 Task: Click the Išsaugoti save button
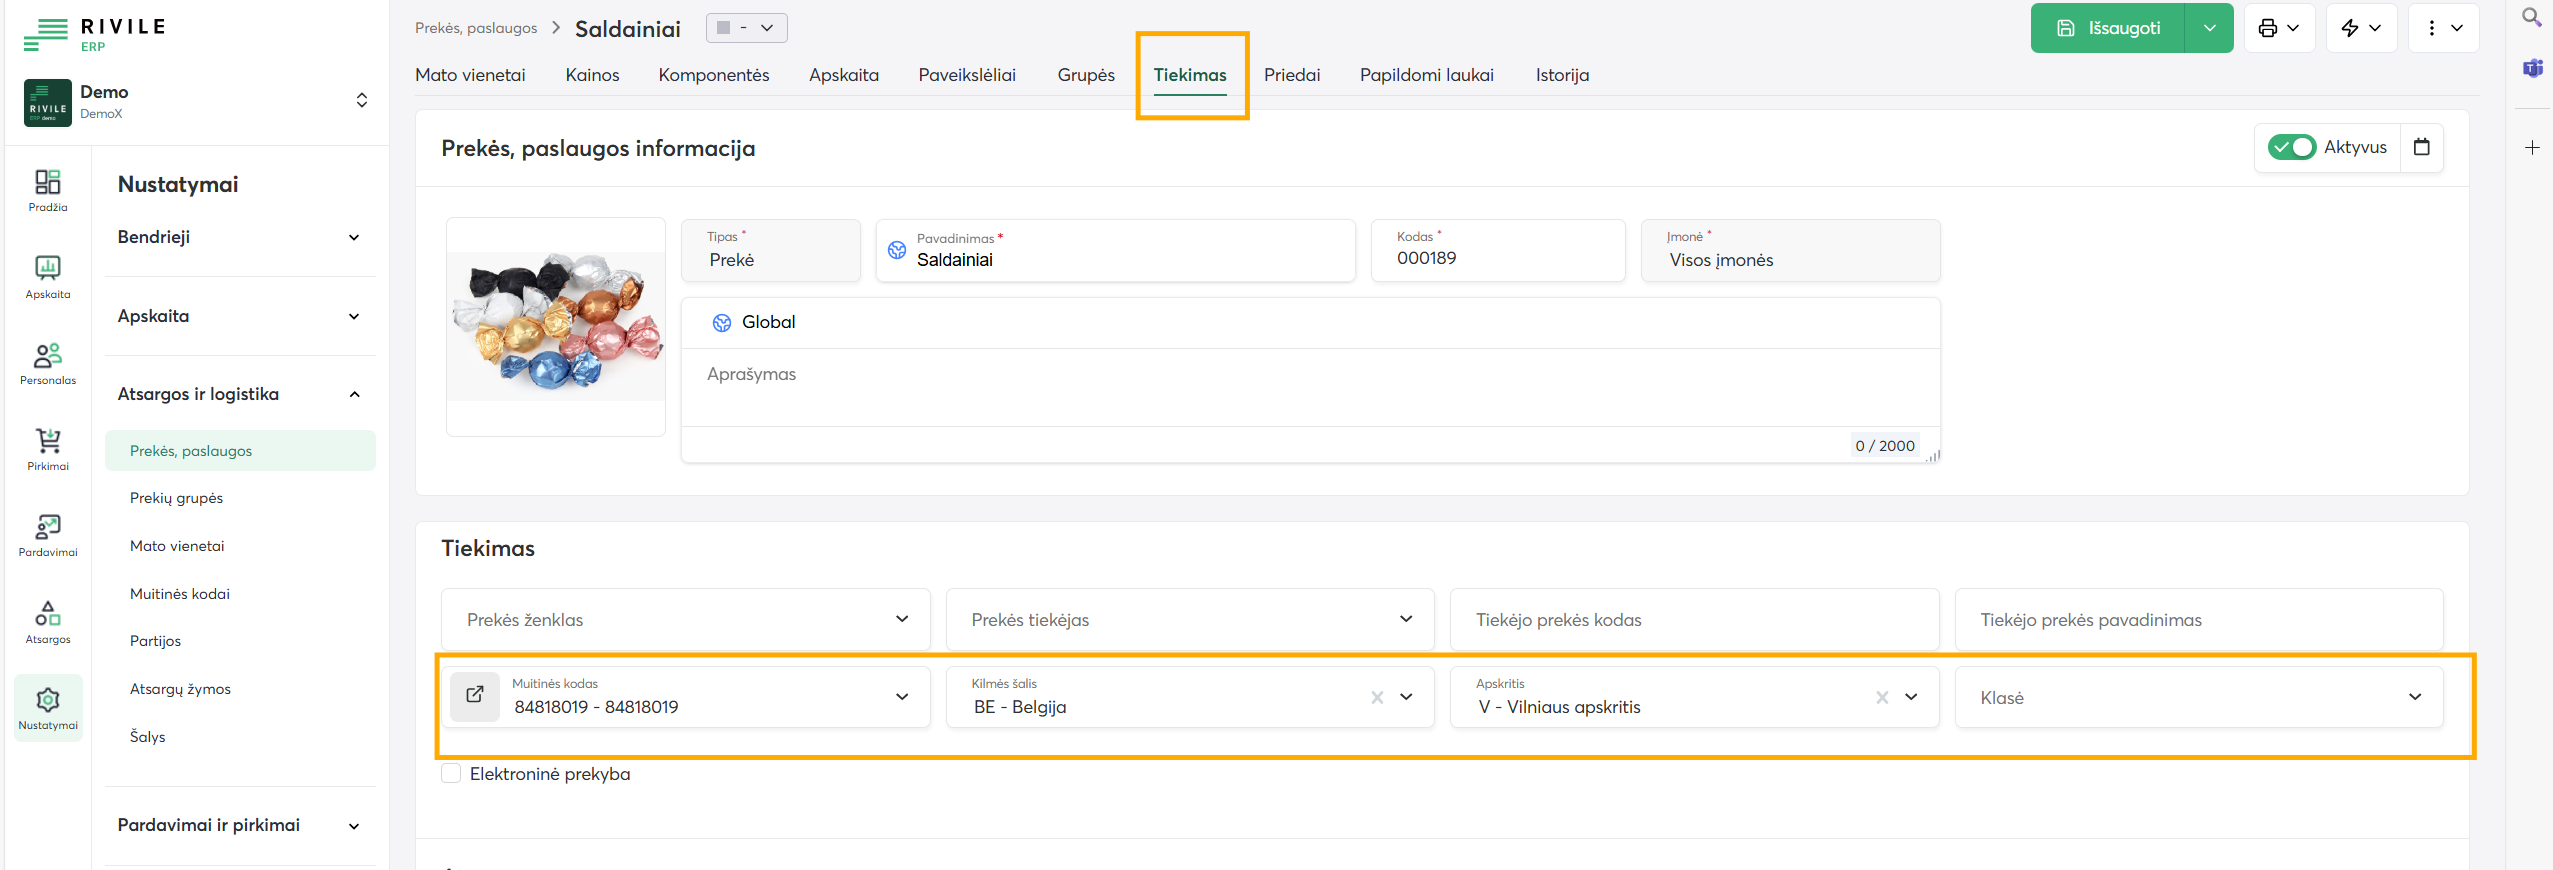[2108, 28]
